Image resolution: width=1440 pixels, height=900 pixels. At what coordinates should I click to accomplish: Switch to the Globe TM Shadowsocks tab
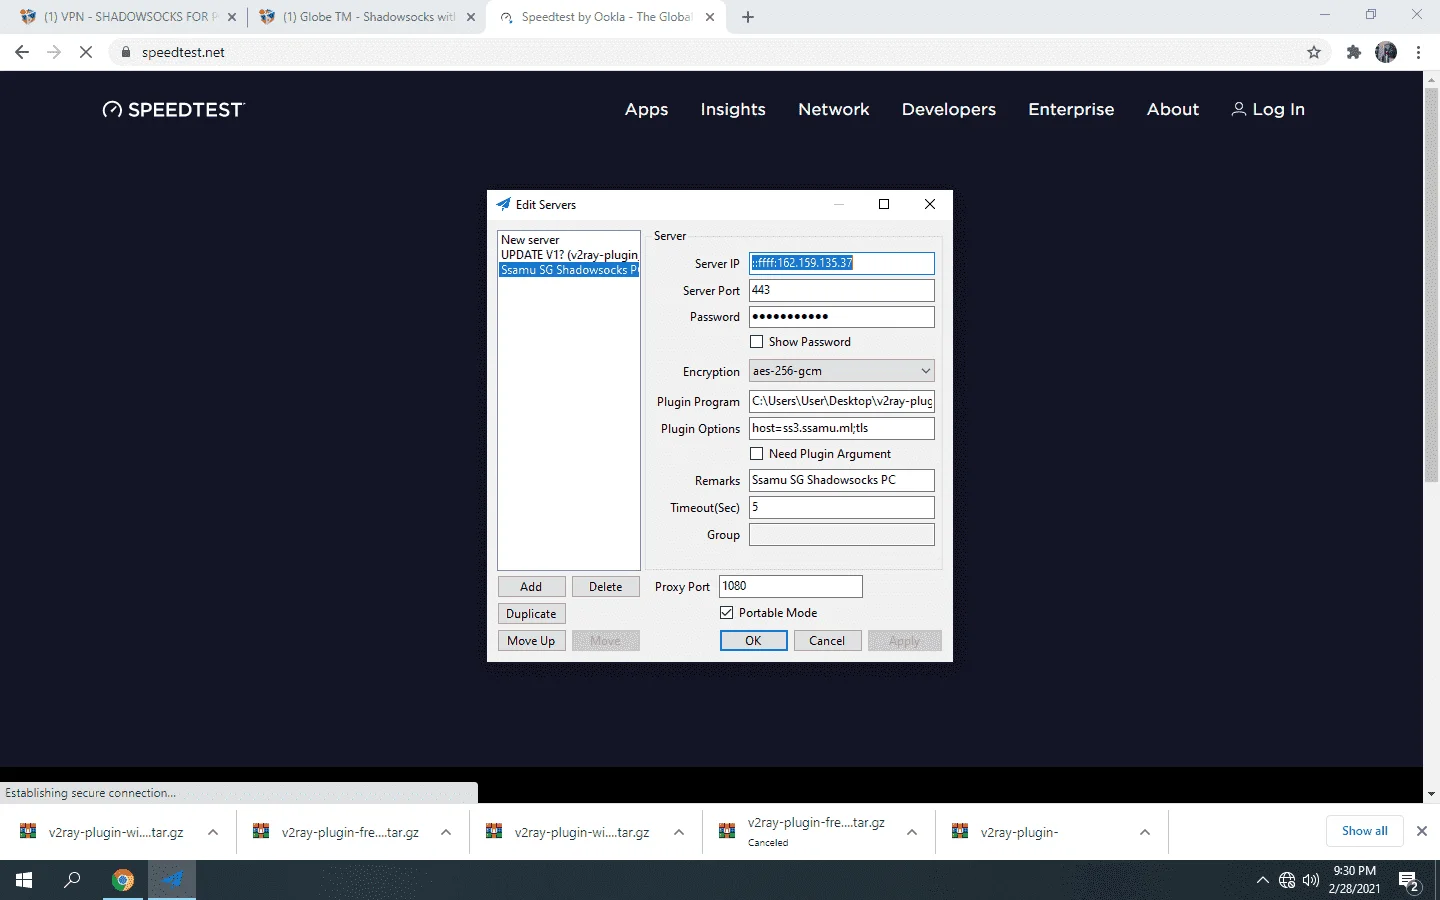click(366, 17)
